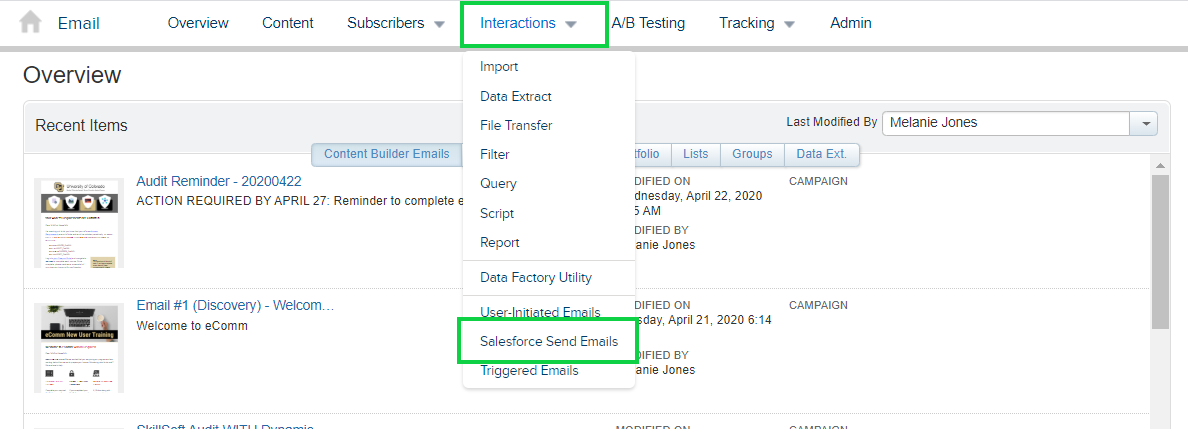The image size is (1188, 429).
Task: Open the Tracking menu arrow
Action: pos(790,24)
